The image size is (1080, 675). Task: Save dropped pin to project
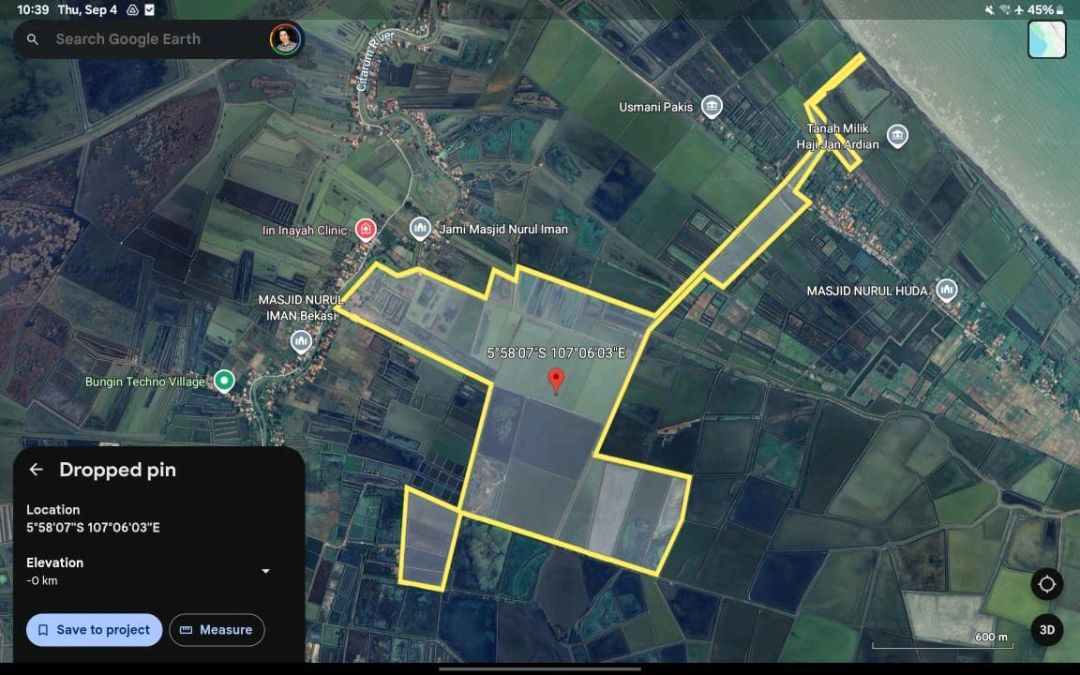(x=94, y=630)
